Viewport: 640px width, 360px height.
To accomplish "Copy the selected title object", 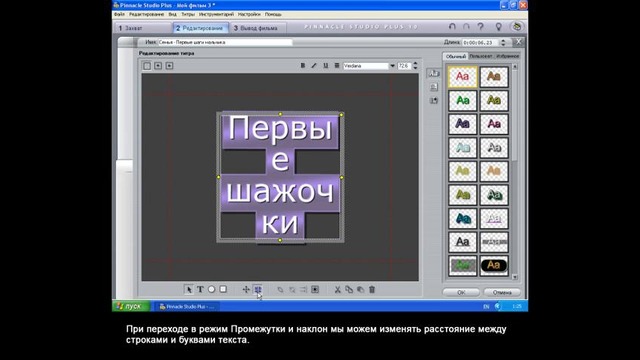I will point(349,289).
